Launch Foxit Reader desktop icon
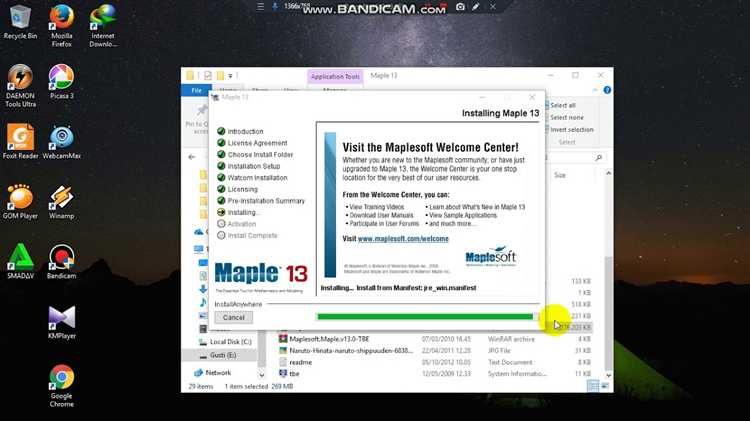The image size is (750, 421). pos(20,142)
